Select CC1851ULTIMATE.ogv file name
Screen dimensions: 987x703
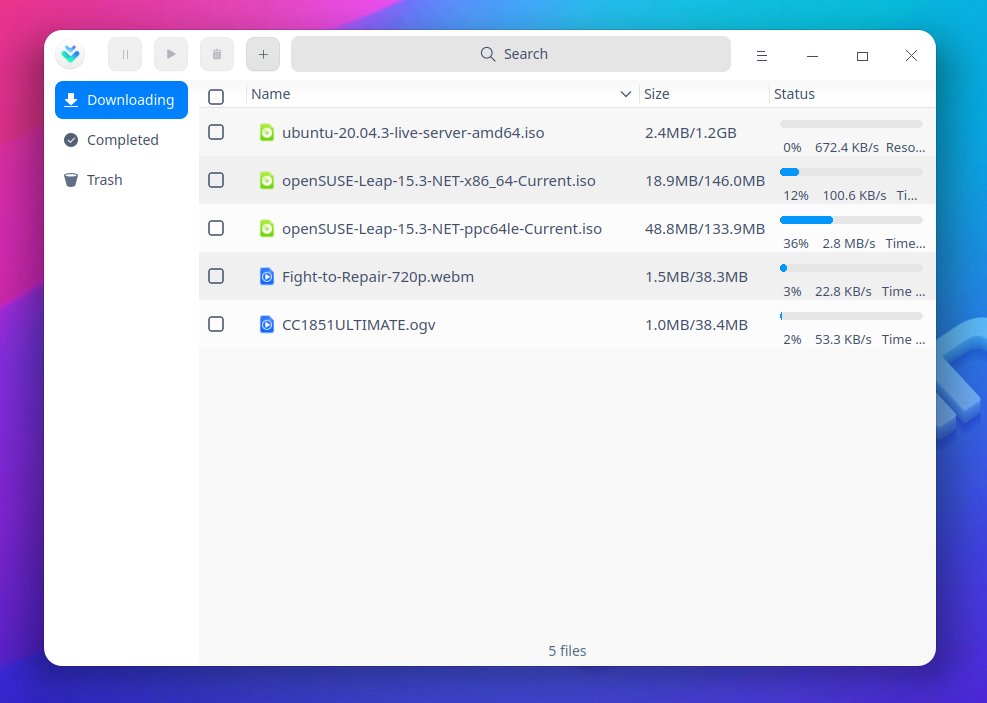coord(359,325)
